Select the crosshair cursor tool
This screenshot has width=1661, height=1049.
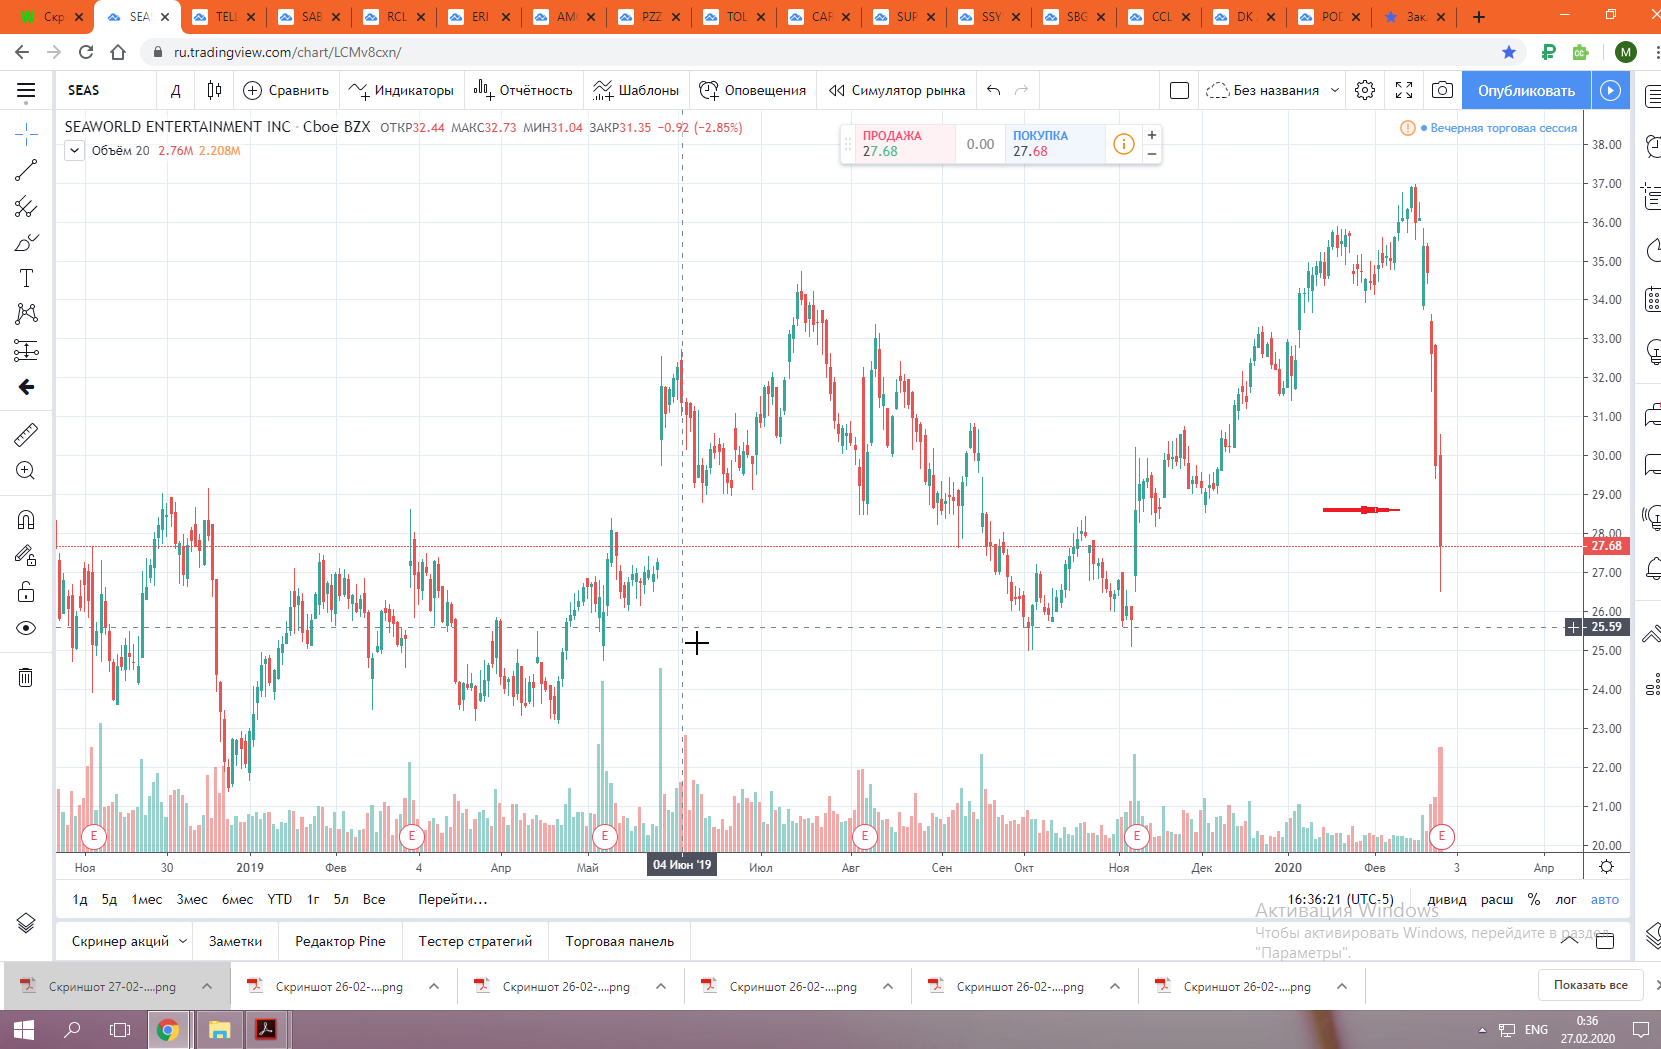pos(26,133)
